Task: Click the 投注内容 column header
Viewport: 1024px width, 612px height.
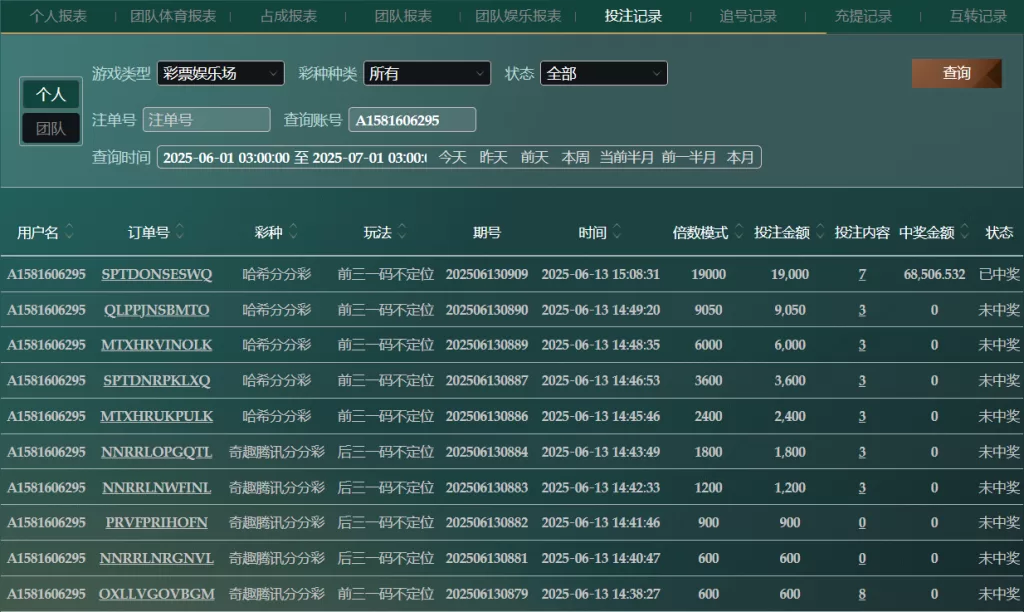Action: point(862,233)
